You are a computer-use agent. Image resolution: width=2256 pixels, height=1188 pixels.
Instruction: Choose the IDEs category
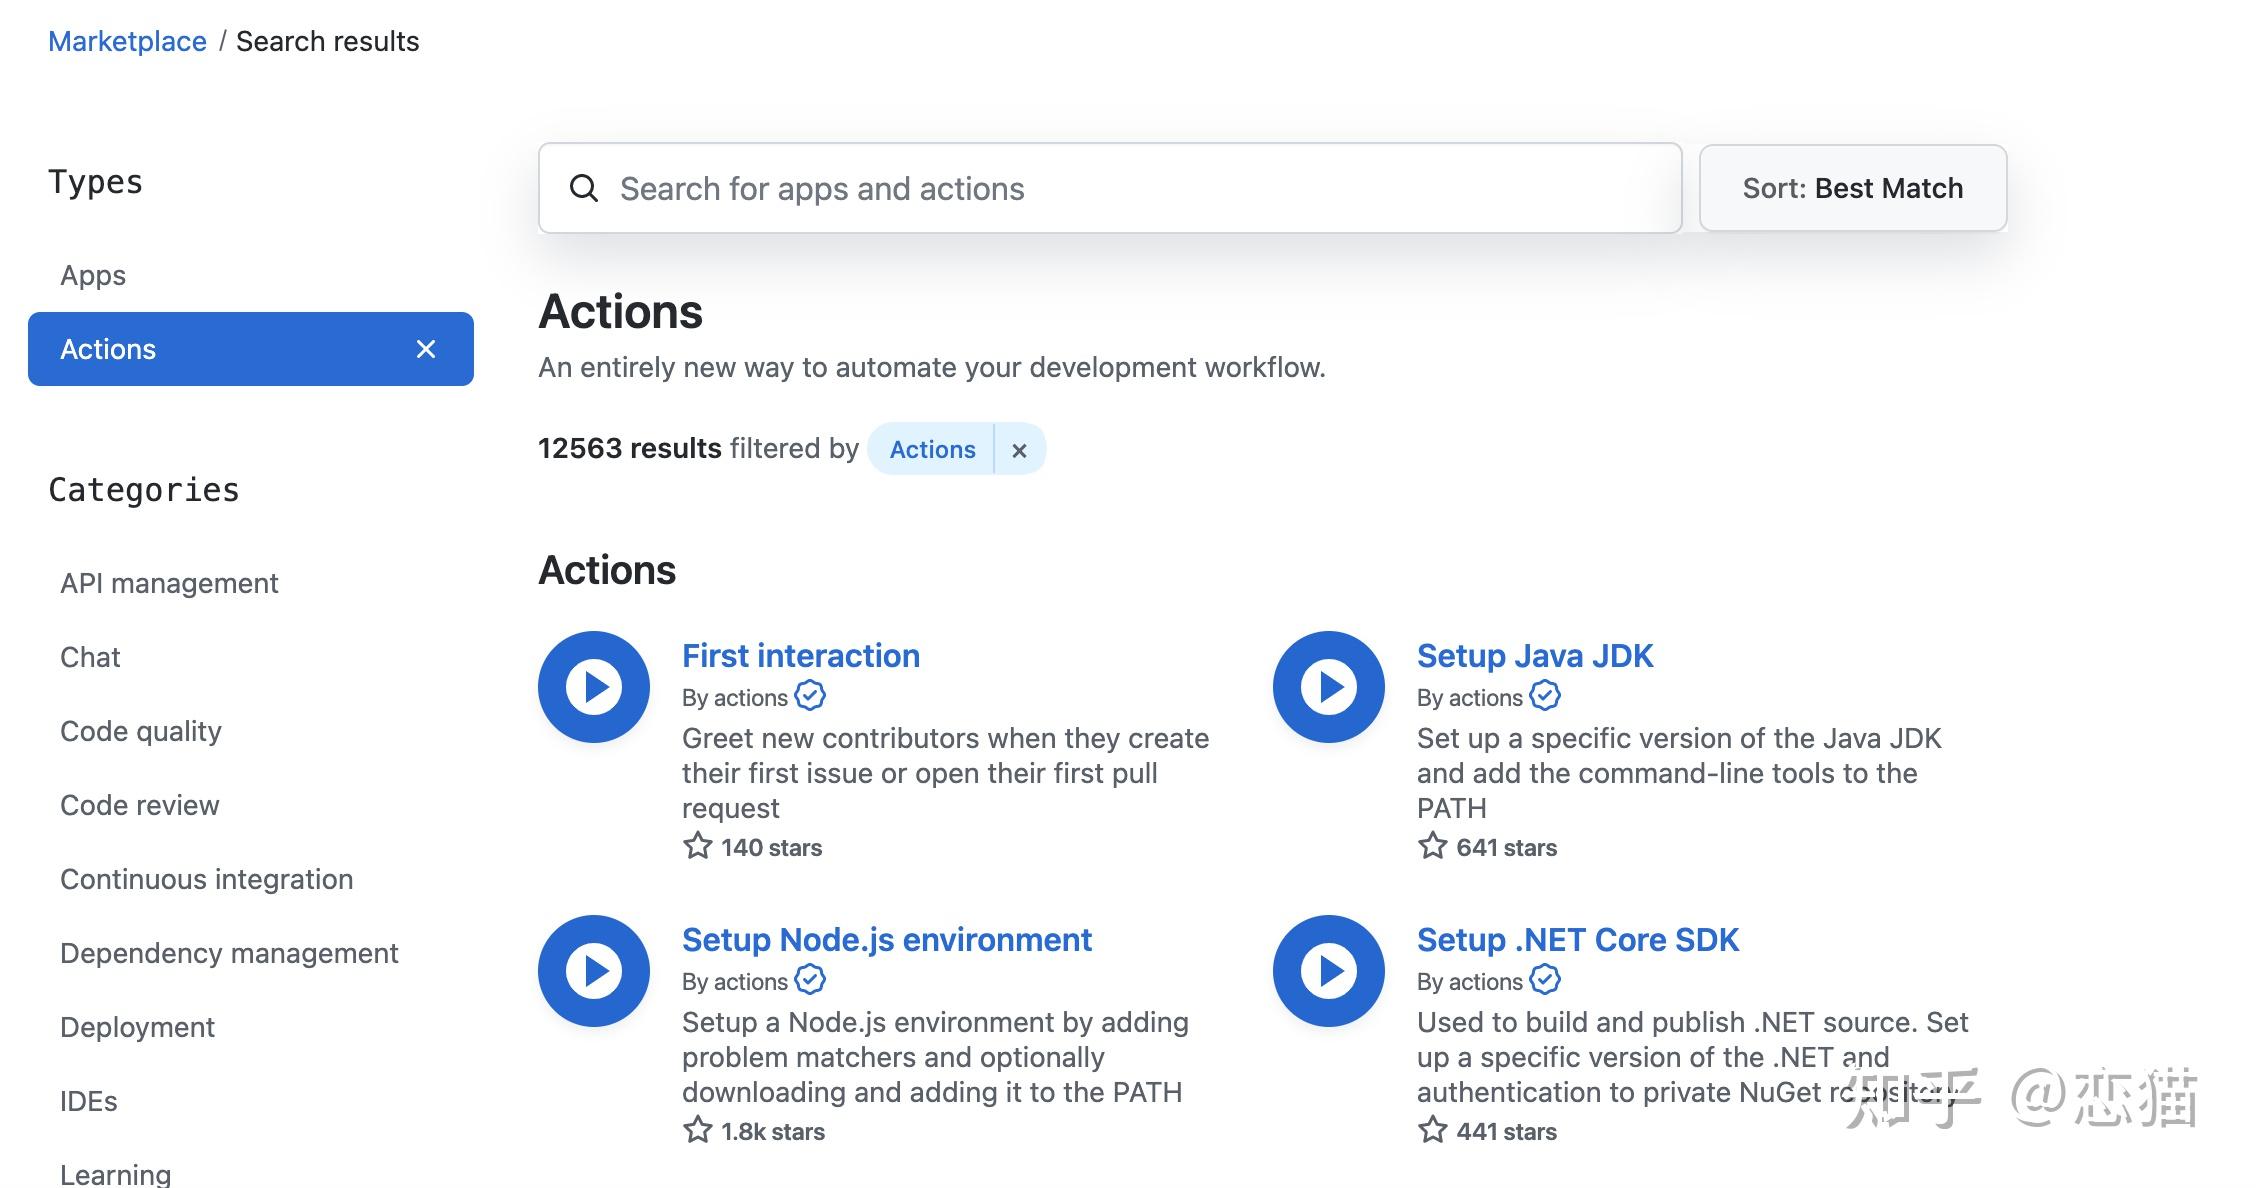coord(88,1101)
